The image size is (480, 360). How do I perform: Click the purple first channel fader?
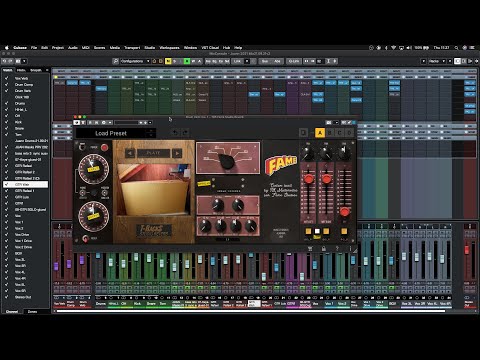[x=56, y=266]
